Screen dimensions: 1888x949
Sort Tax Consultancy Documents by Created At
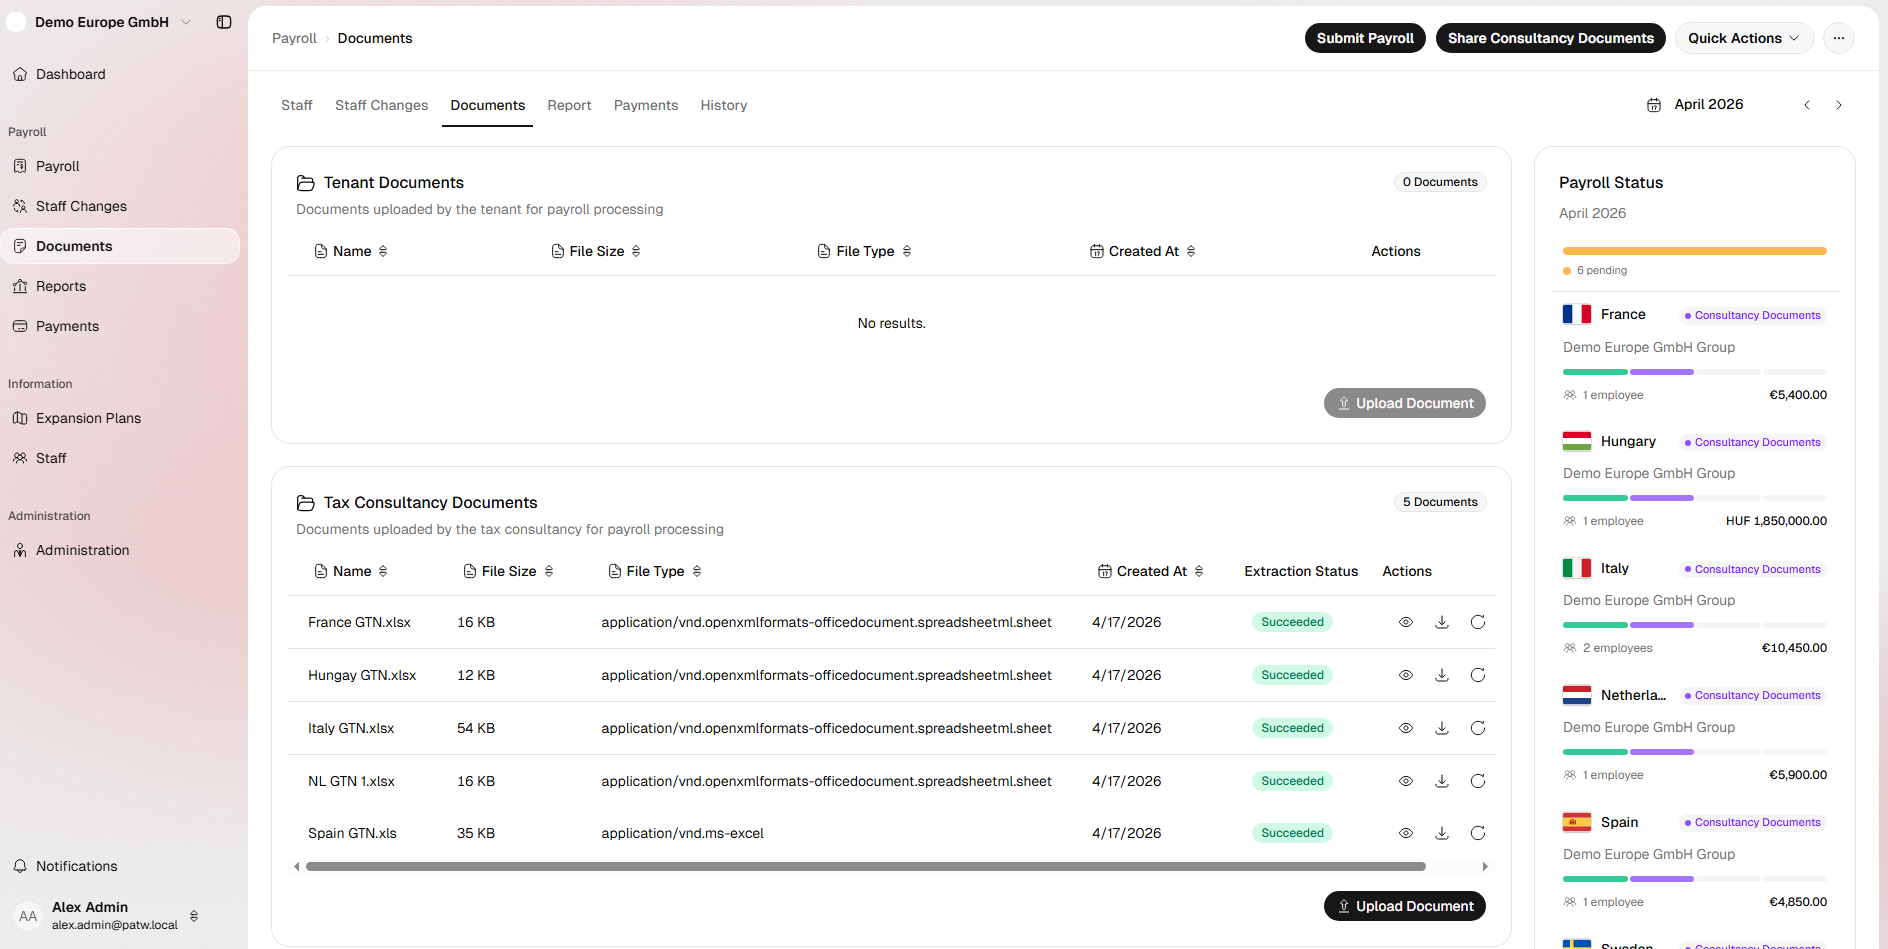1151,571
